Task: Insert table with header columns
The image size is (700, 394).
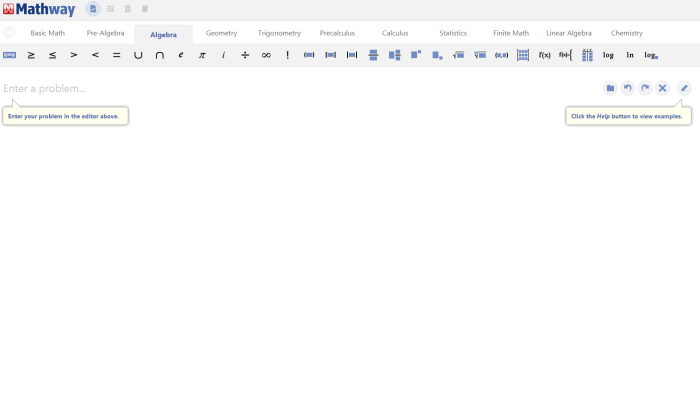Action: tap(587, 55)
